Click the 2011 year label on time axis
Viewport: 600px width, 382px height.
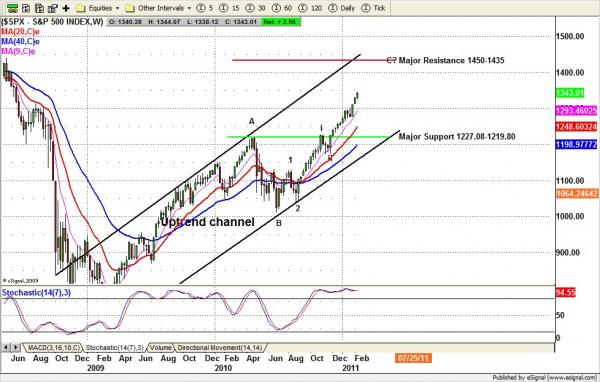tap(351, 368)
